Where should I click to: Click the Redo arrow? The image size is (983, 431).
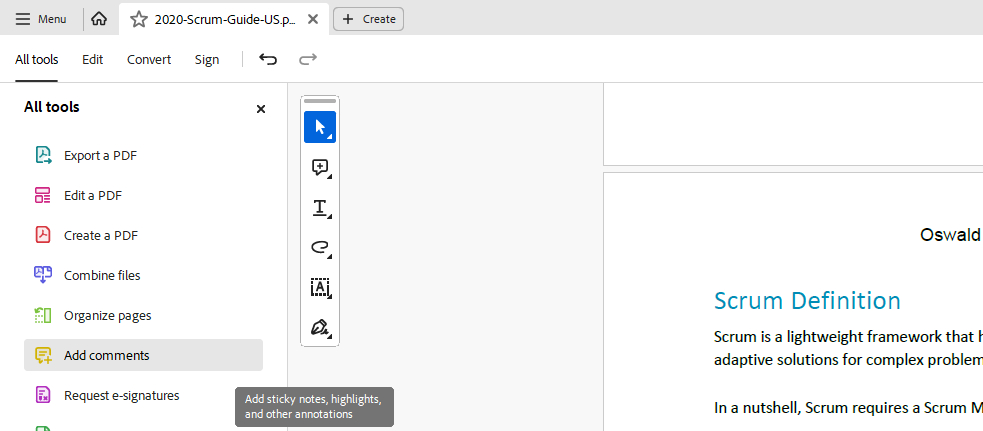[x=308, y=59]
